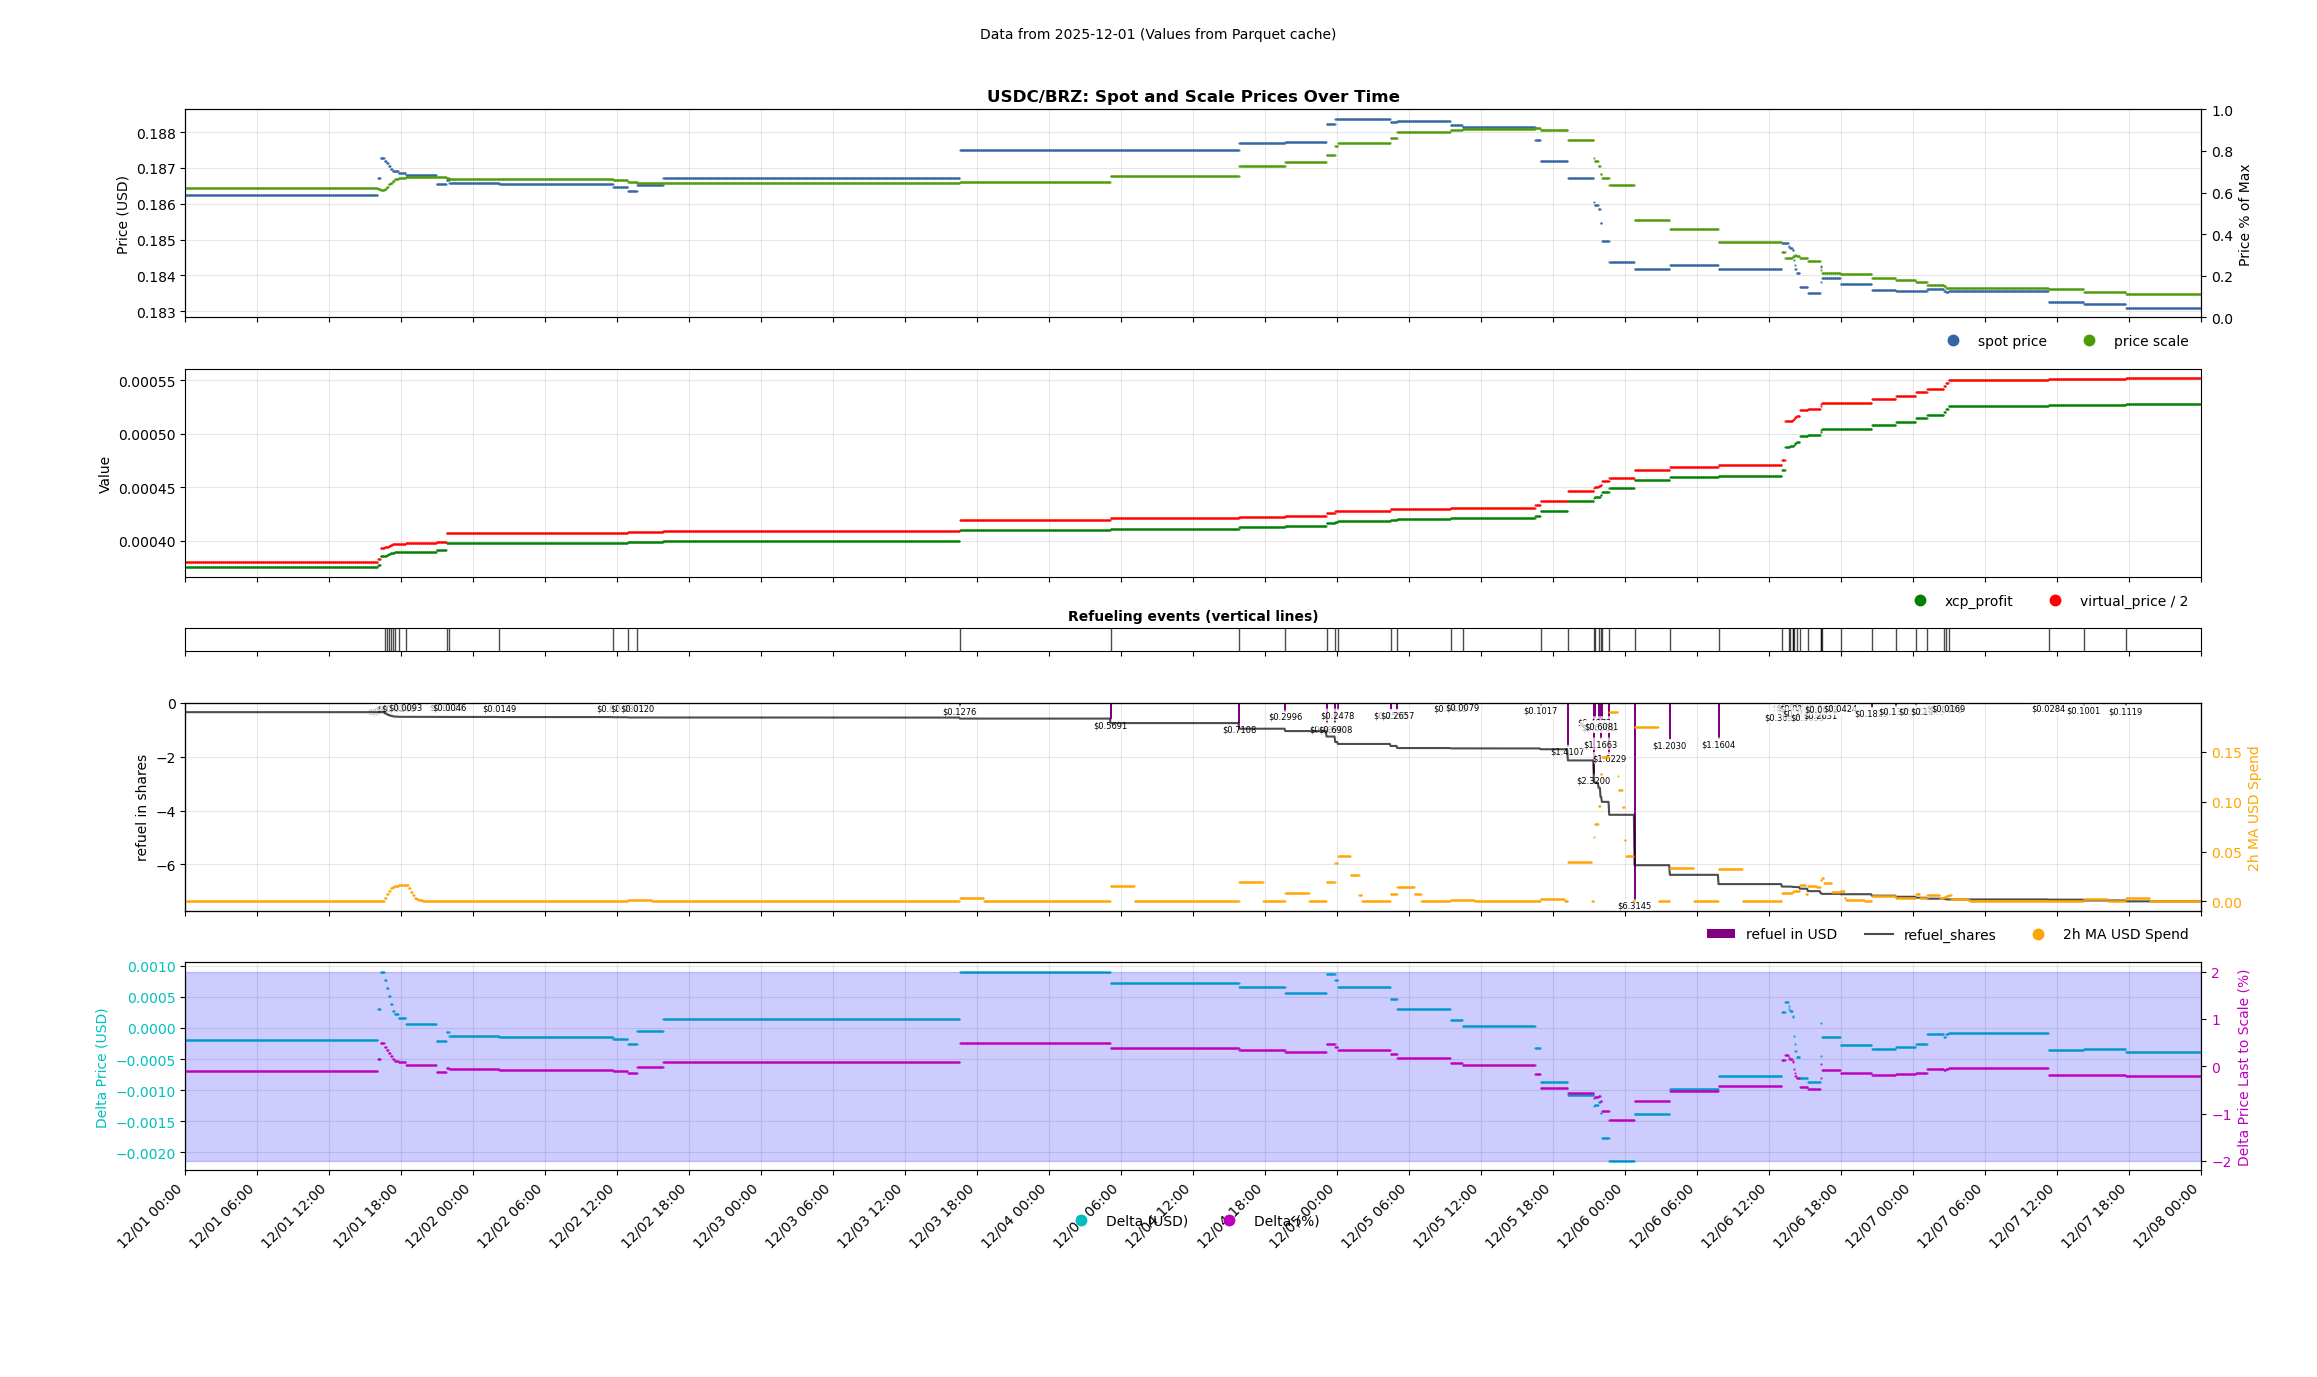This screenshot has width=2317, height=1377.
Task: Click the Delta Price Last to Scale (%) label
Action: [x=2243, y=1067]
